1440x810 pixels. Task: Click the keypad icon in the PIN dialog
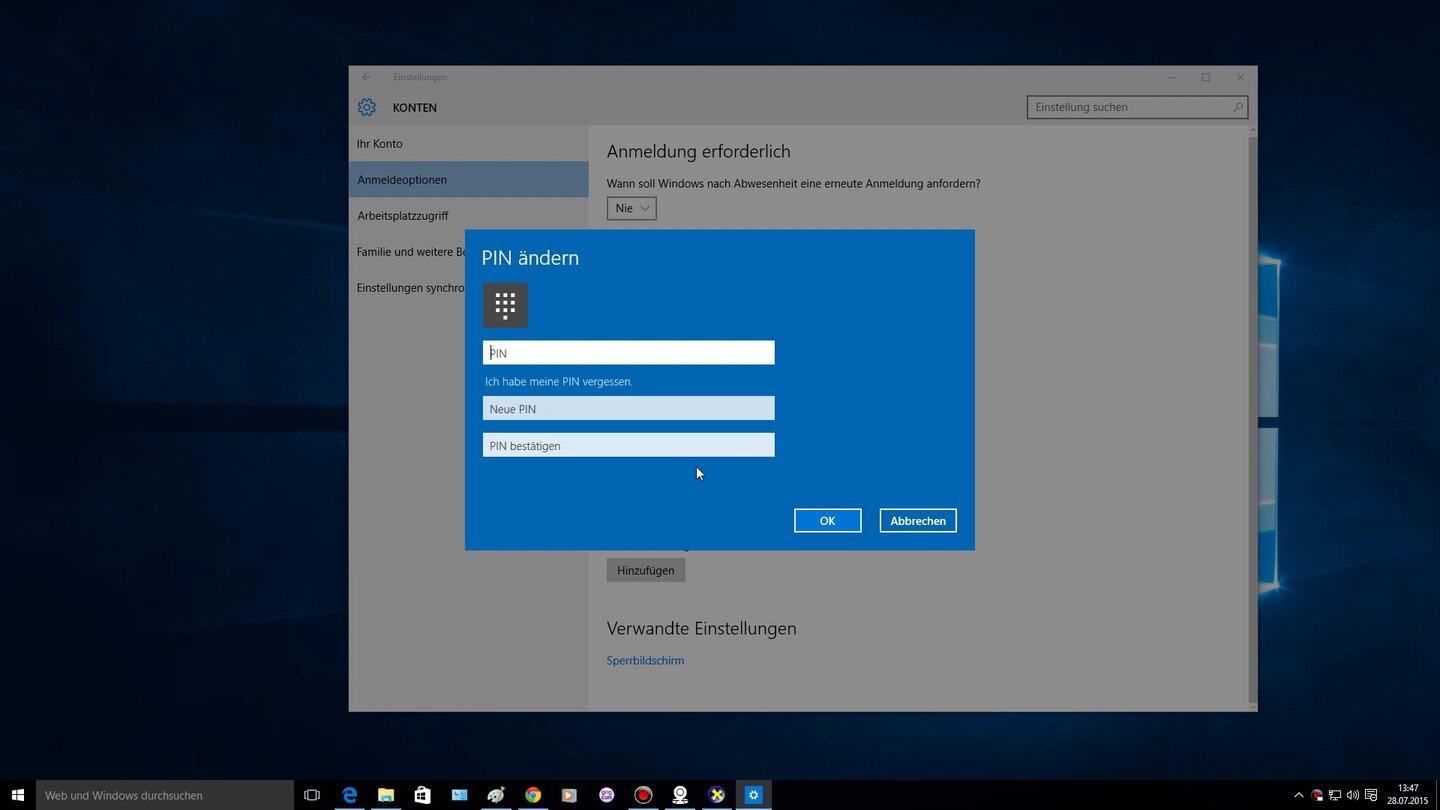(x=505, y=305)
